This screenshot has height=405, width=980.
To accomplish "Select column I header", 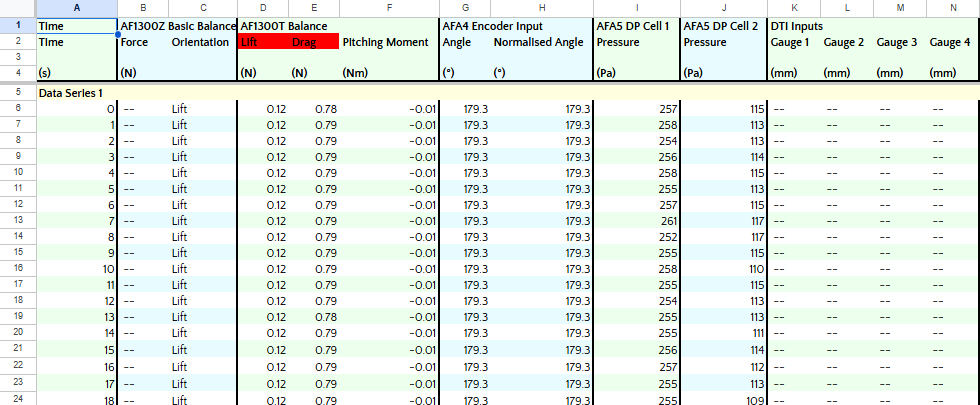I will (x=637, y=8).
